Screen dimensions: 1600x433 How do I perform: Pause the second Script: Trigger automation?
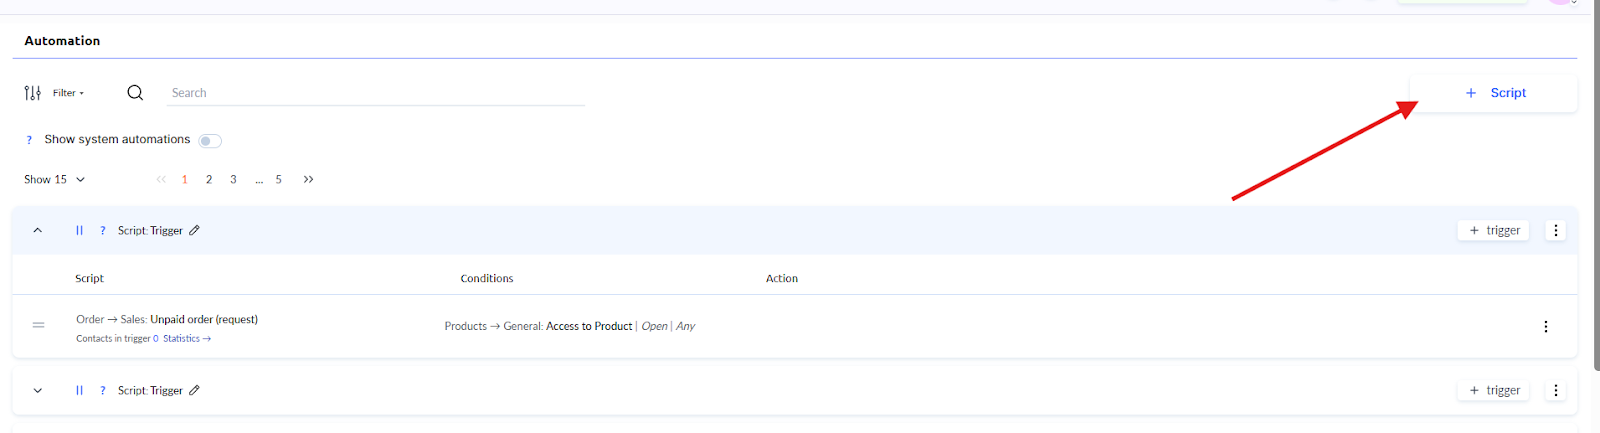click(80, 391)
